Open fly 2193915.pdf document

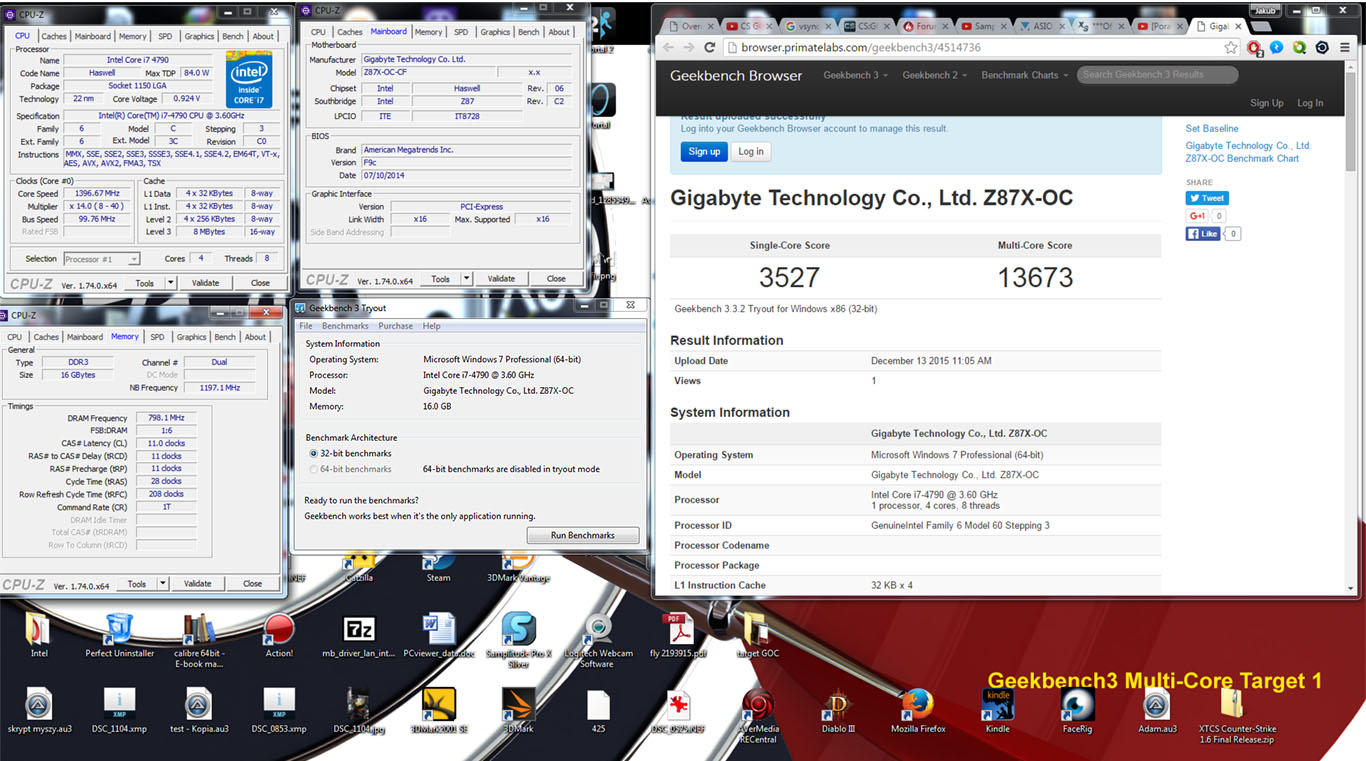pos(678,634)
